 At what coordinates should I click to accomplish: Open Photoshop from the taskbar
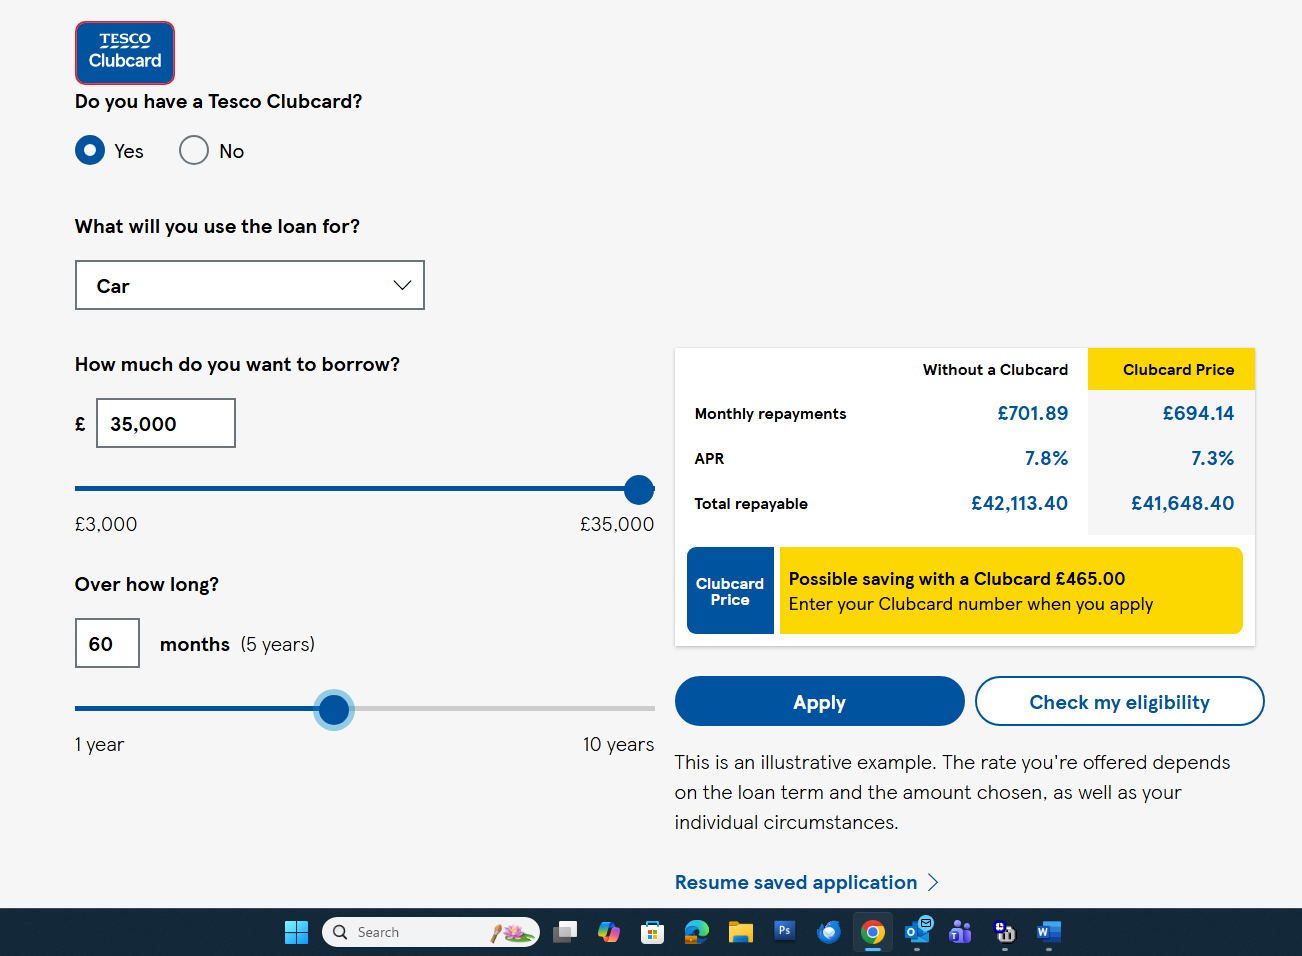[x=785, y=932]
